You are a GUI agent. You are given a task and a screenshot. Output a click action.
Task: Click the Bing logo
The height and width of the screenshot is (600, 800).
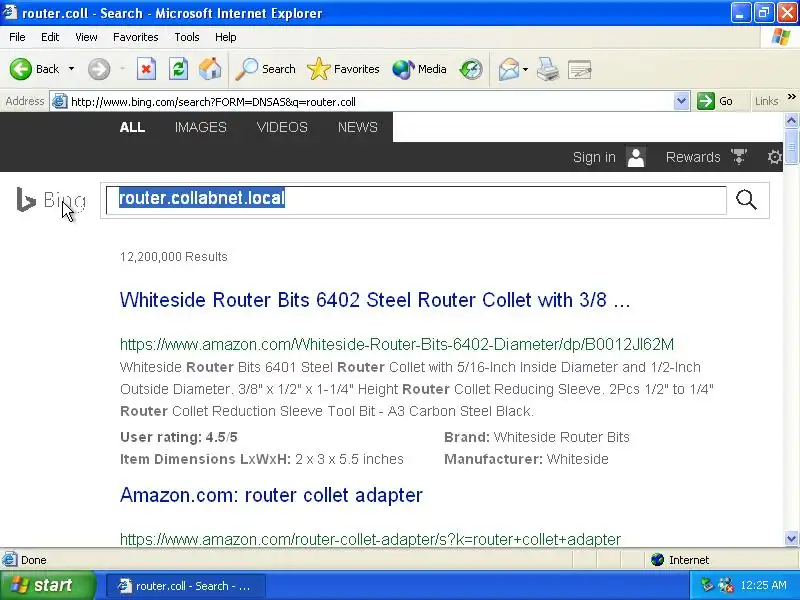pos(51,199)
